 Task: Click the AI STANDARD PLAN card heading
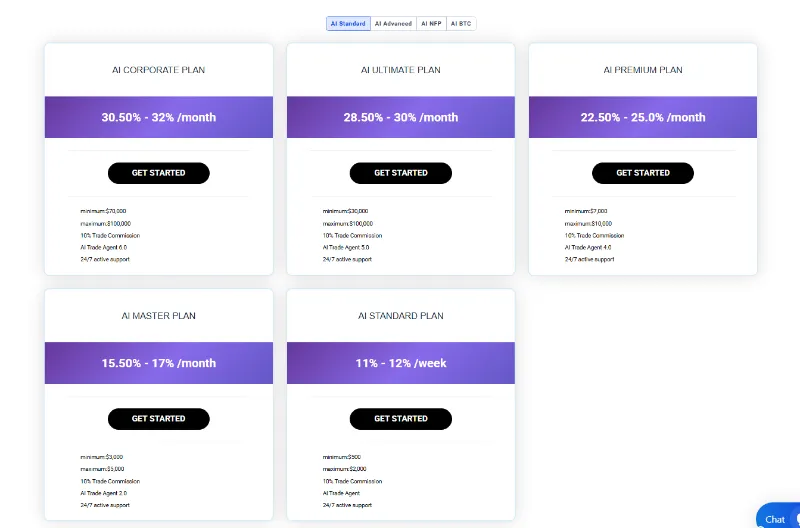[401, 316]
